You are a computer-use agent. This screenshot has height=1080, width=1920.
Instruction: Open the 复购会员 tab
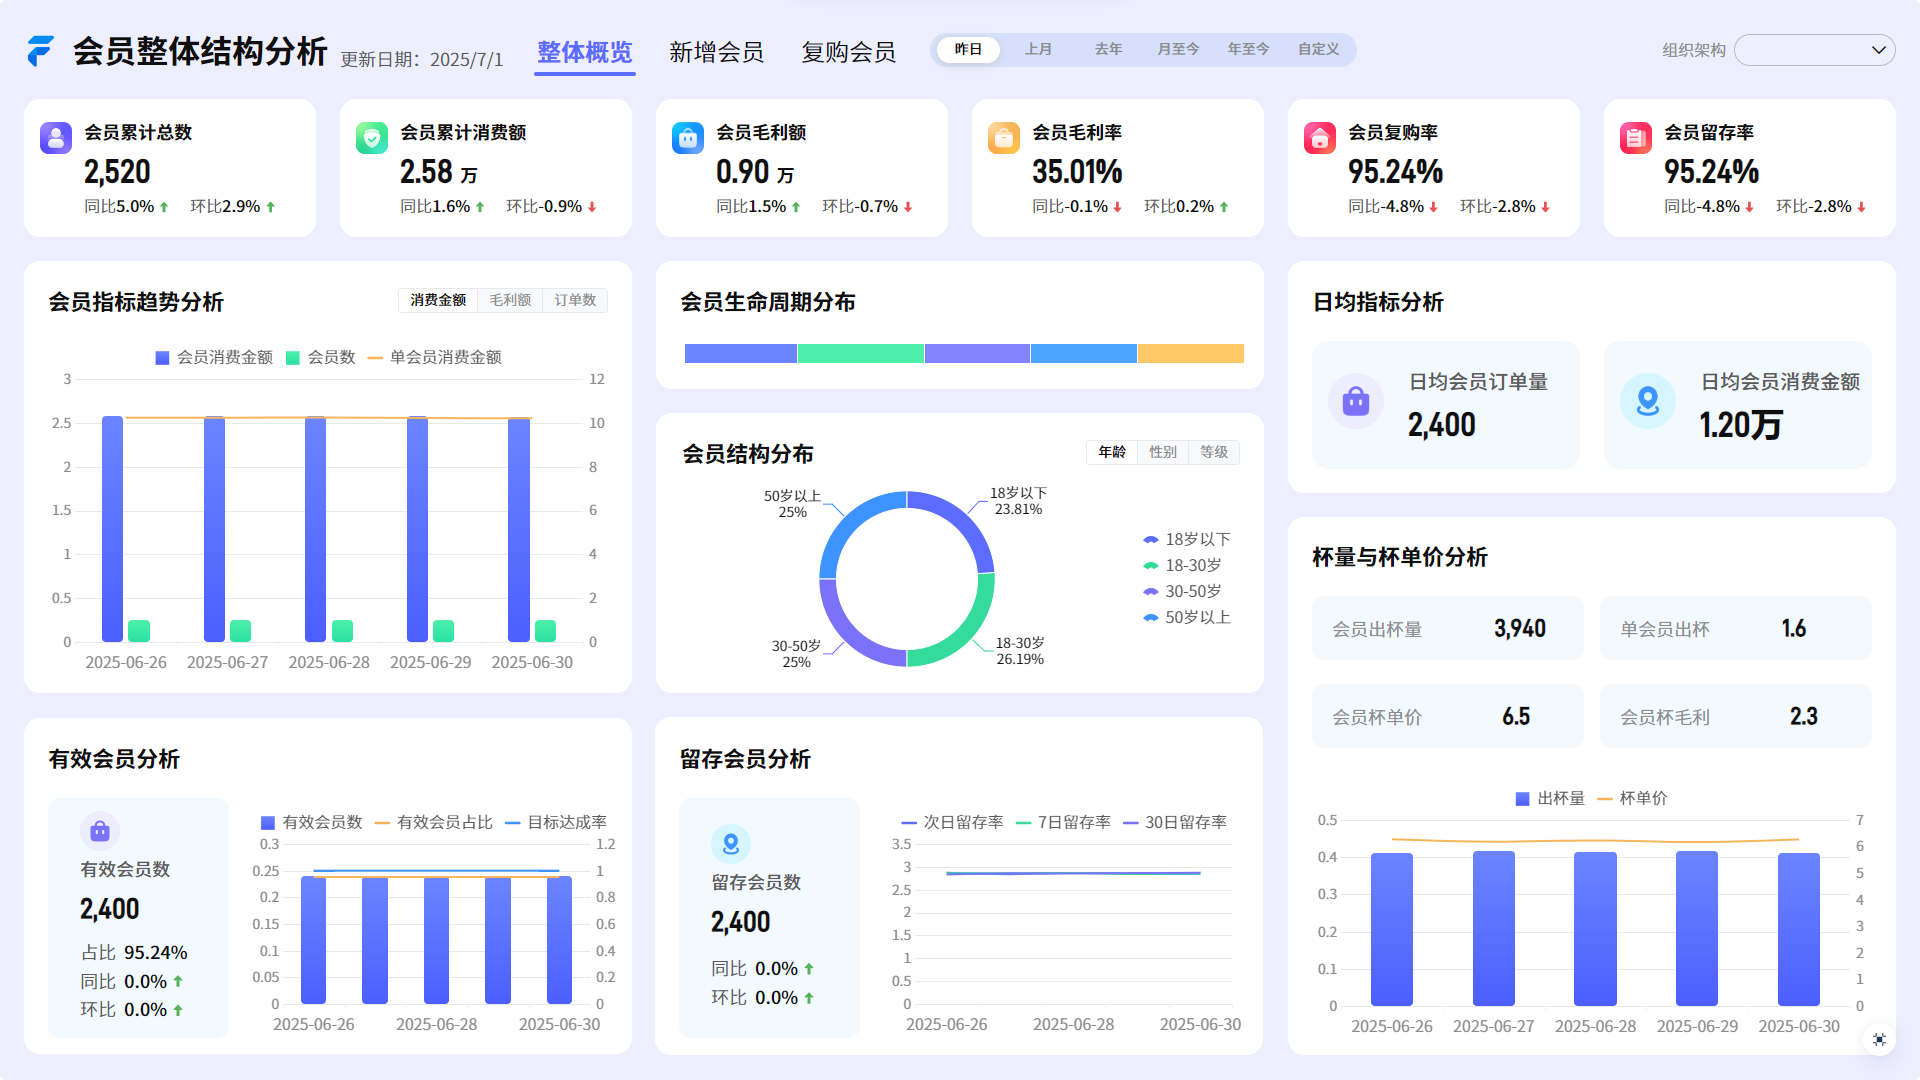coord(848,52)
